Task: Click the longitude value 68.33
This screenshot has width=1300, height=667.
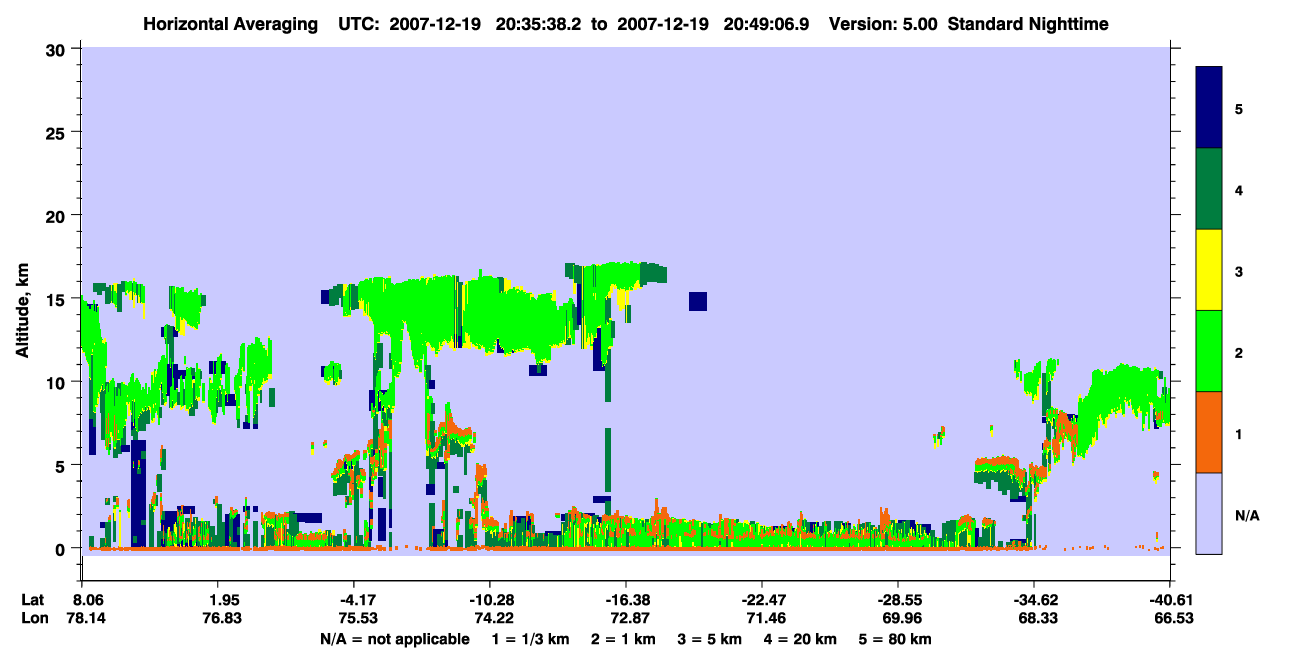Action: (1038, 618)
